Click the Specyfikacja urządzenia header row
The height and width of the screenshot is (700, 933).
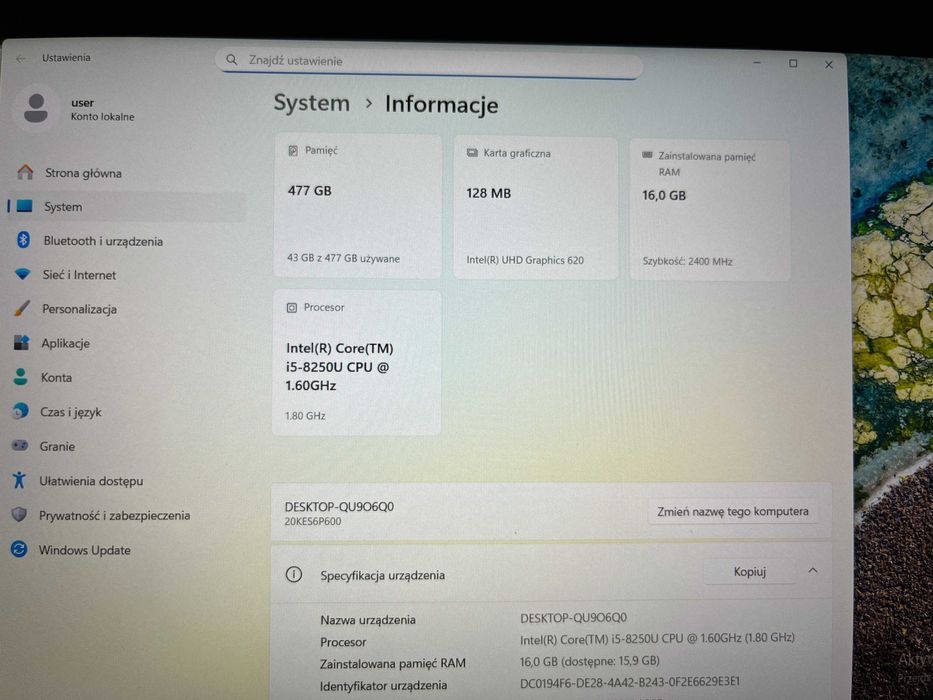(x=551, y=572)
